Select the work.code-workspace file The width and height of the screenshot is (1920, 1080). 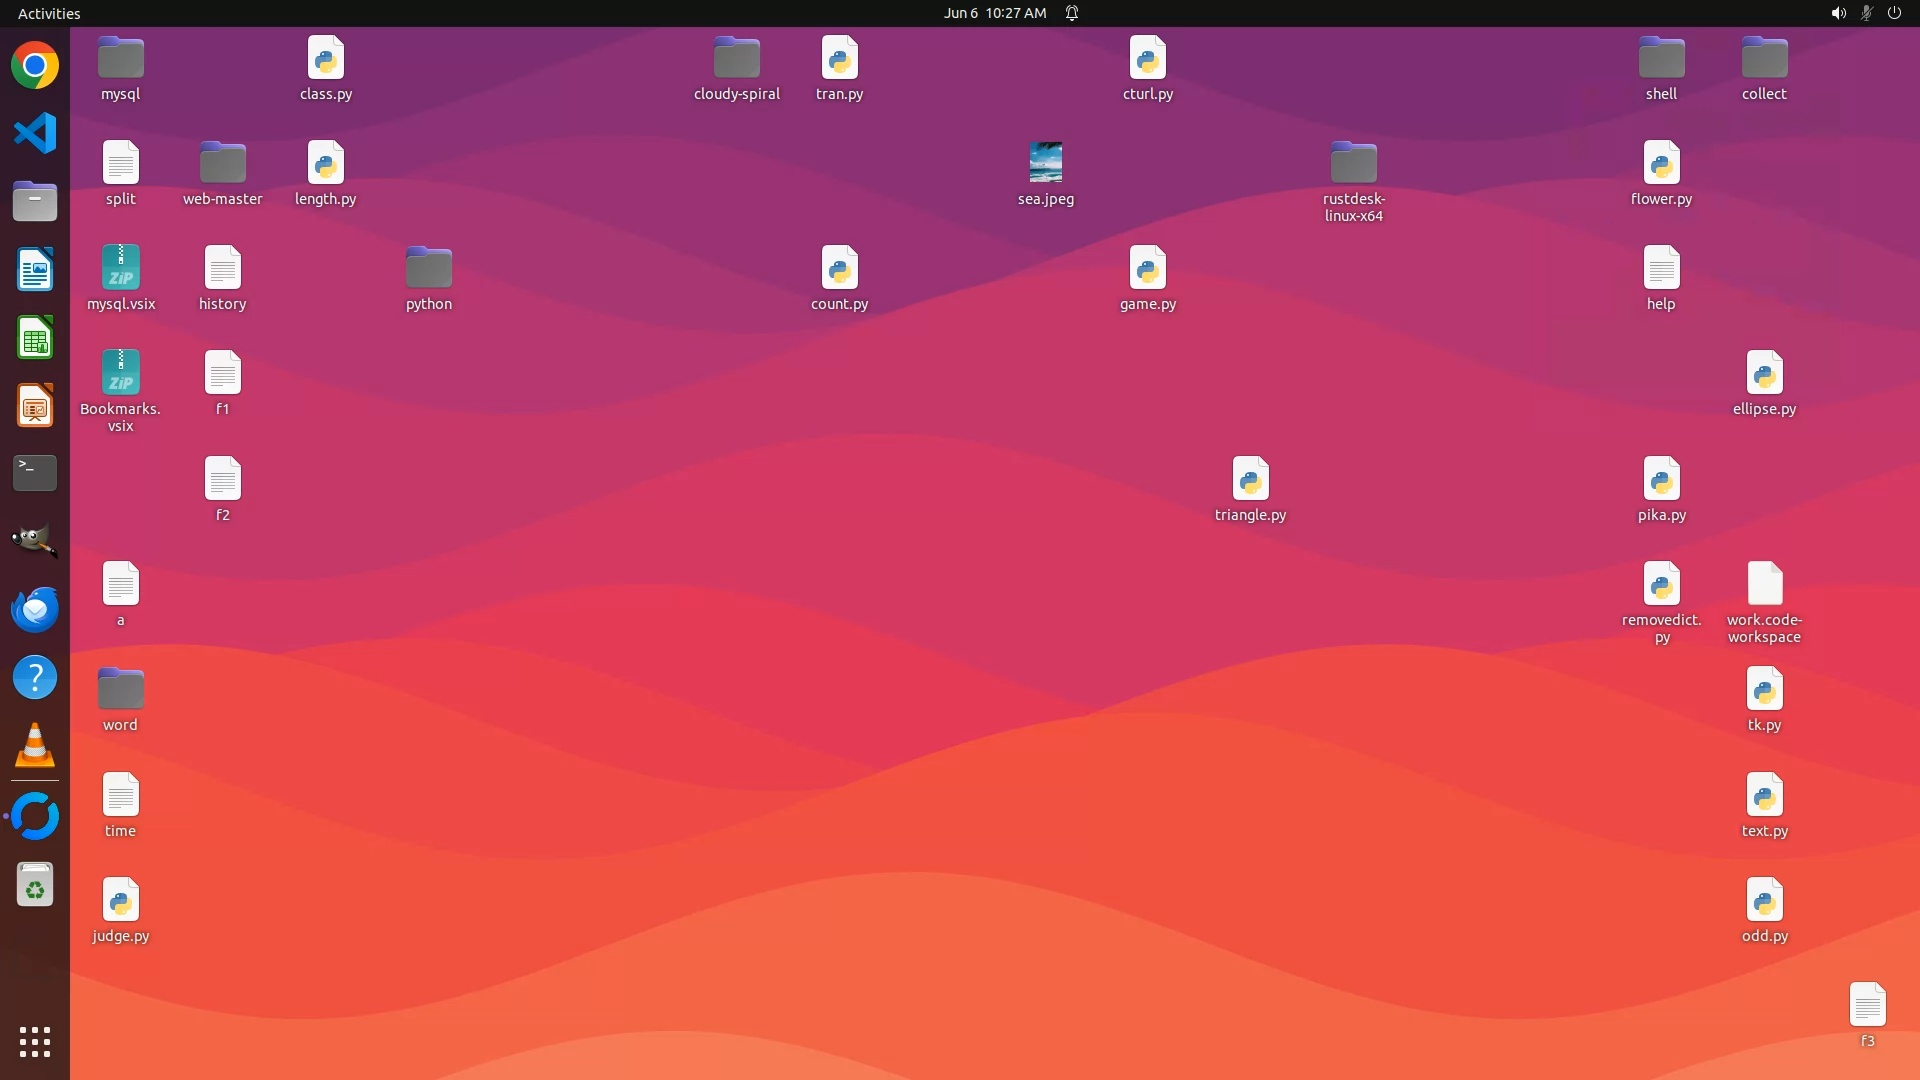(x=1764, y=584)
